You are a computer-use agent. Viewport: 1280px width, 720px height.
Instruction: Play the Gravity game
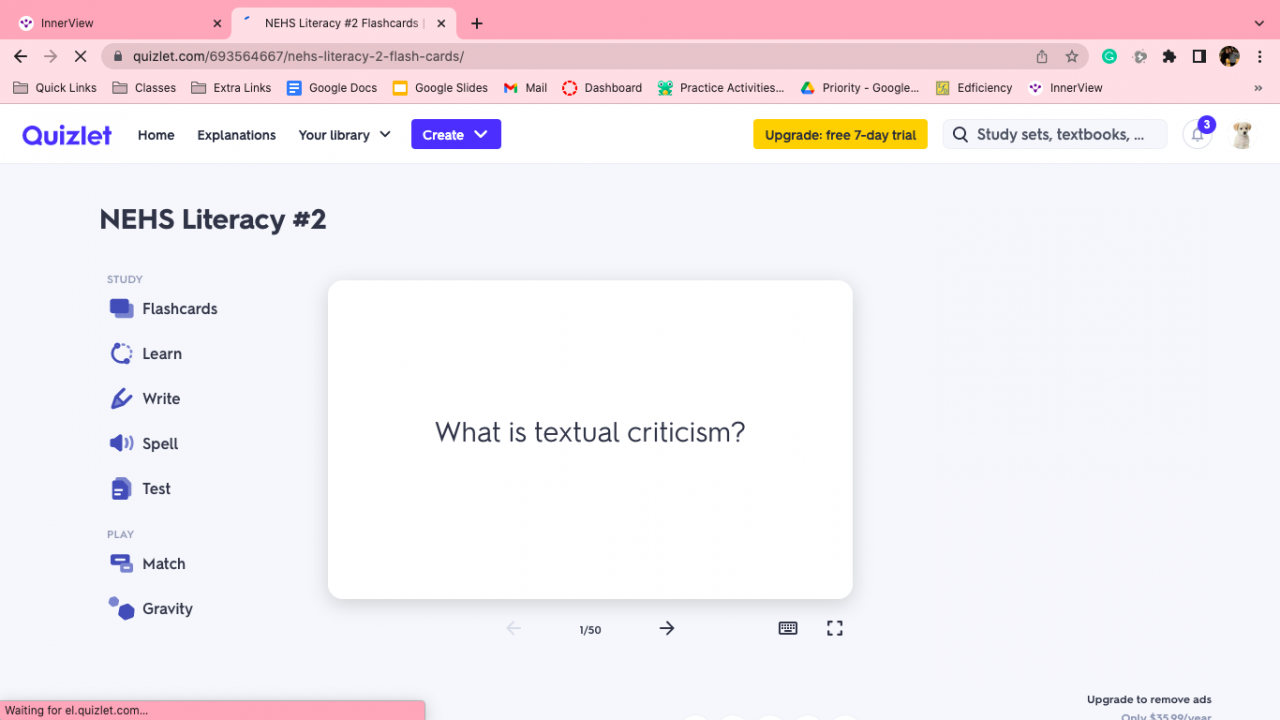[x=151, y=609]
